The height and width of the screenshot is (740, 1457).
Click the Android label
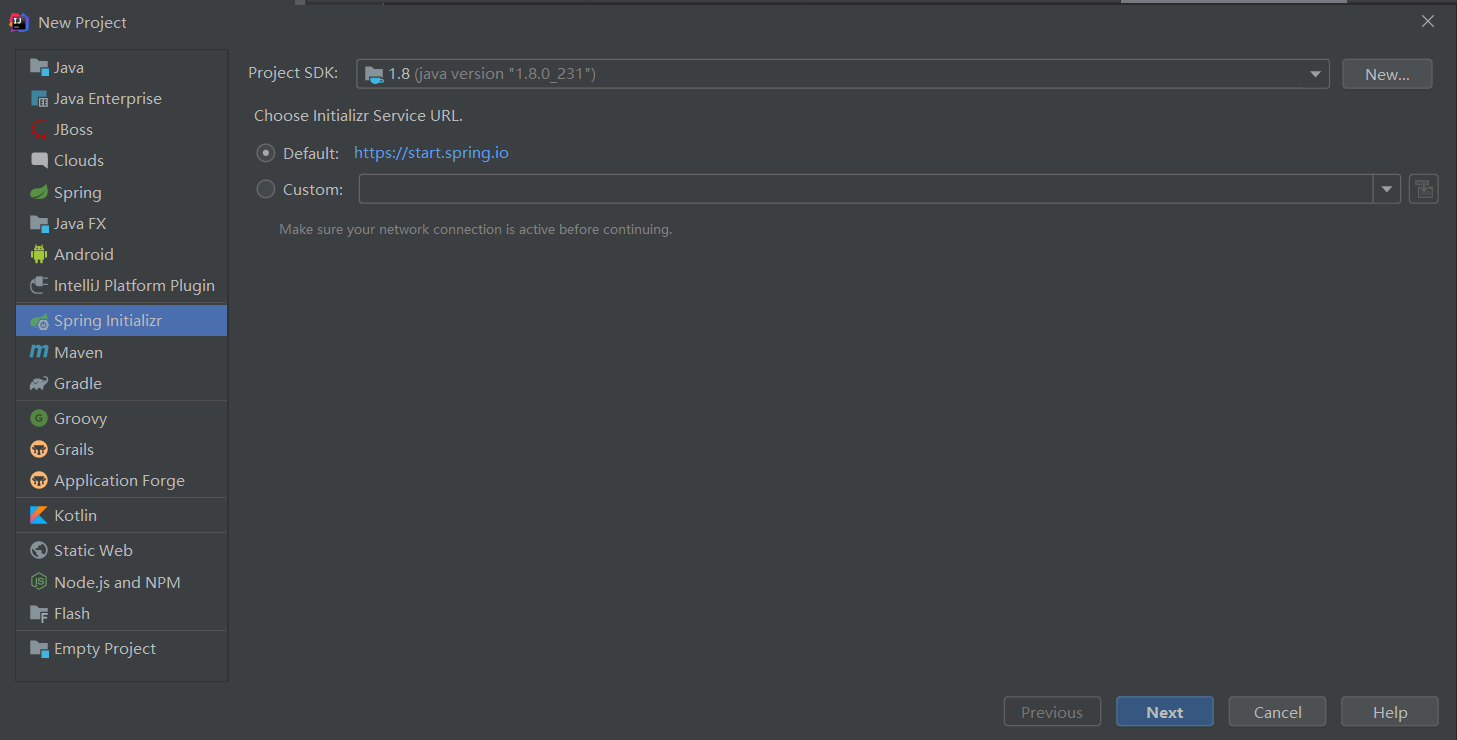click(84, 254)
